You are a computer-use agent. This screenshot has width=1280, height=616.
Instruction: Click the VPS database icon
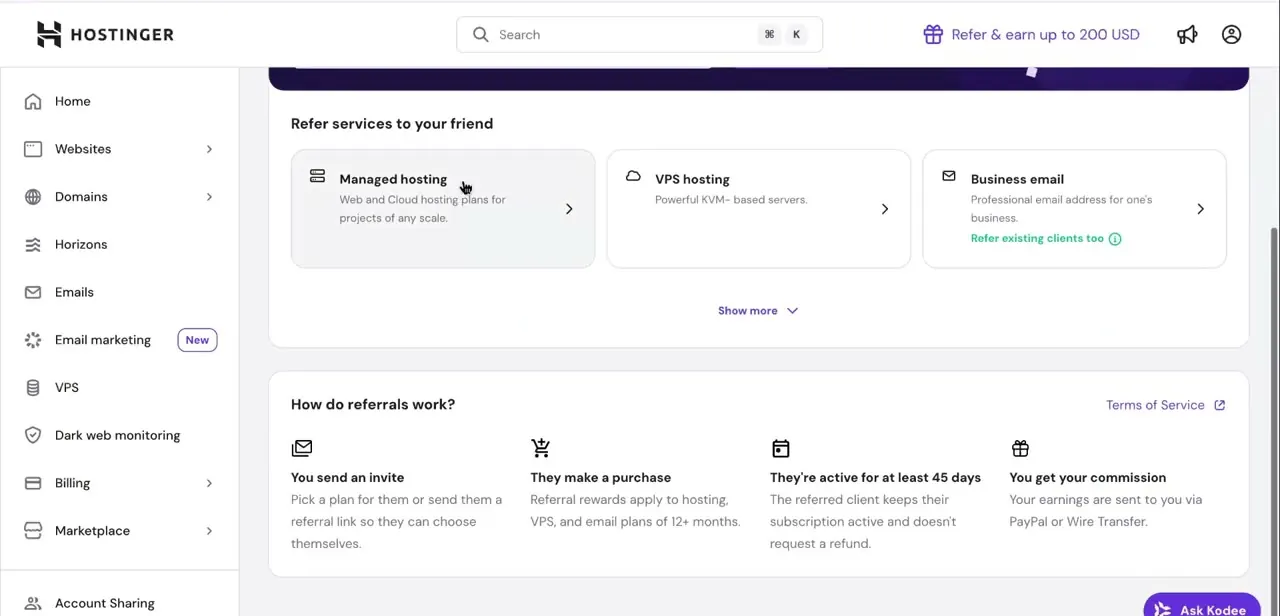pyautogui.click(x=33, y=388)
